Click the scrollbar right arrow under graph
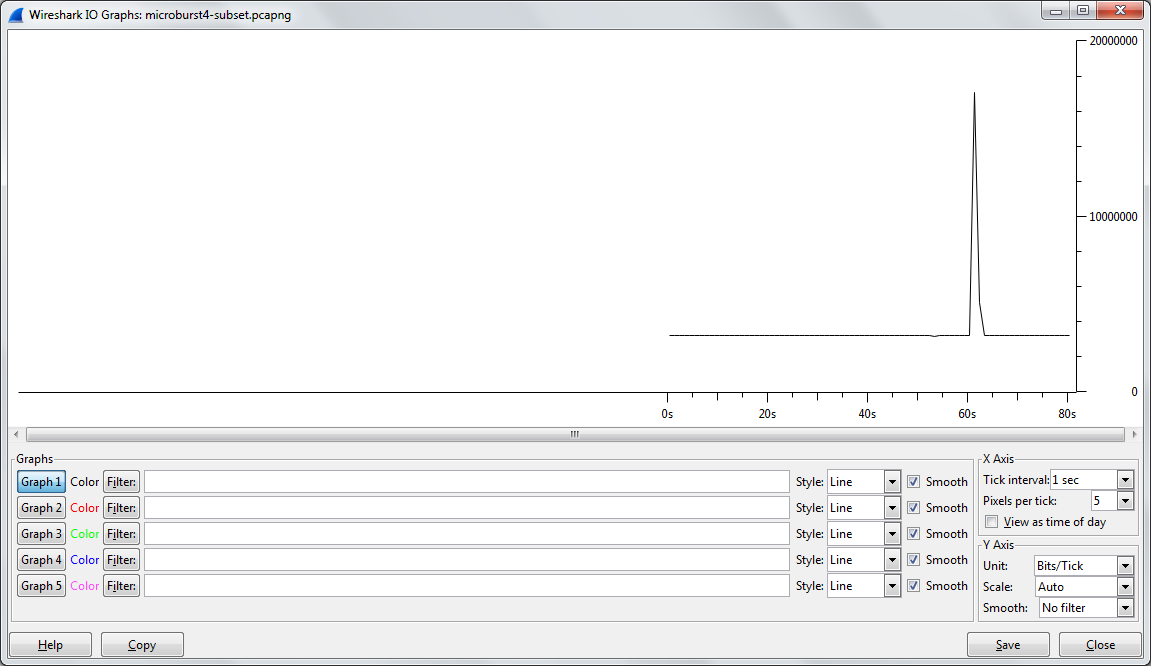 [x=1133, y=435]
